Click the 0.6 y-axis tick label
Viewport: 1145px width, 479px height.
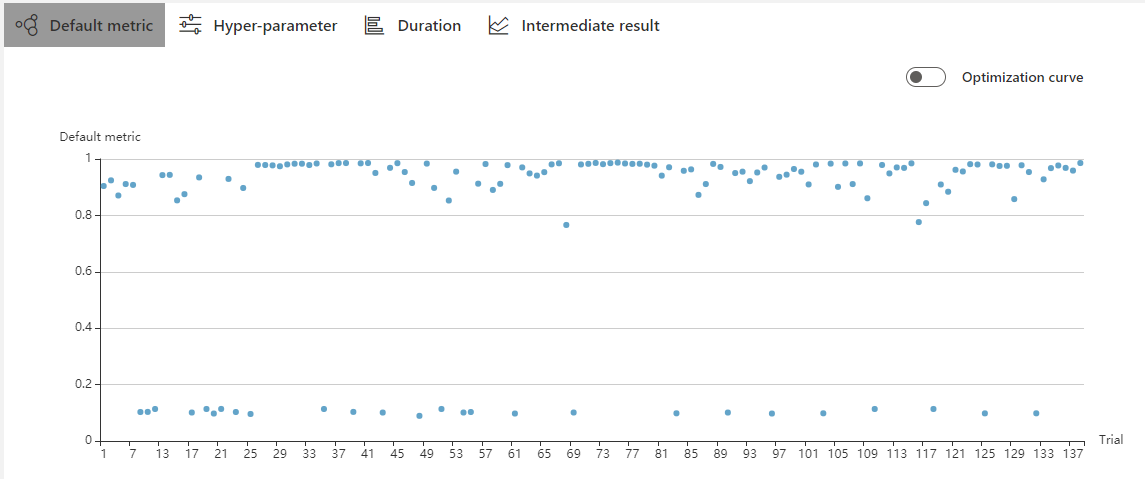83,272
